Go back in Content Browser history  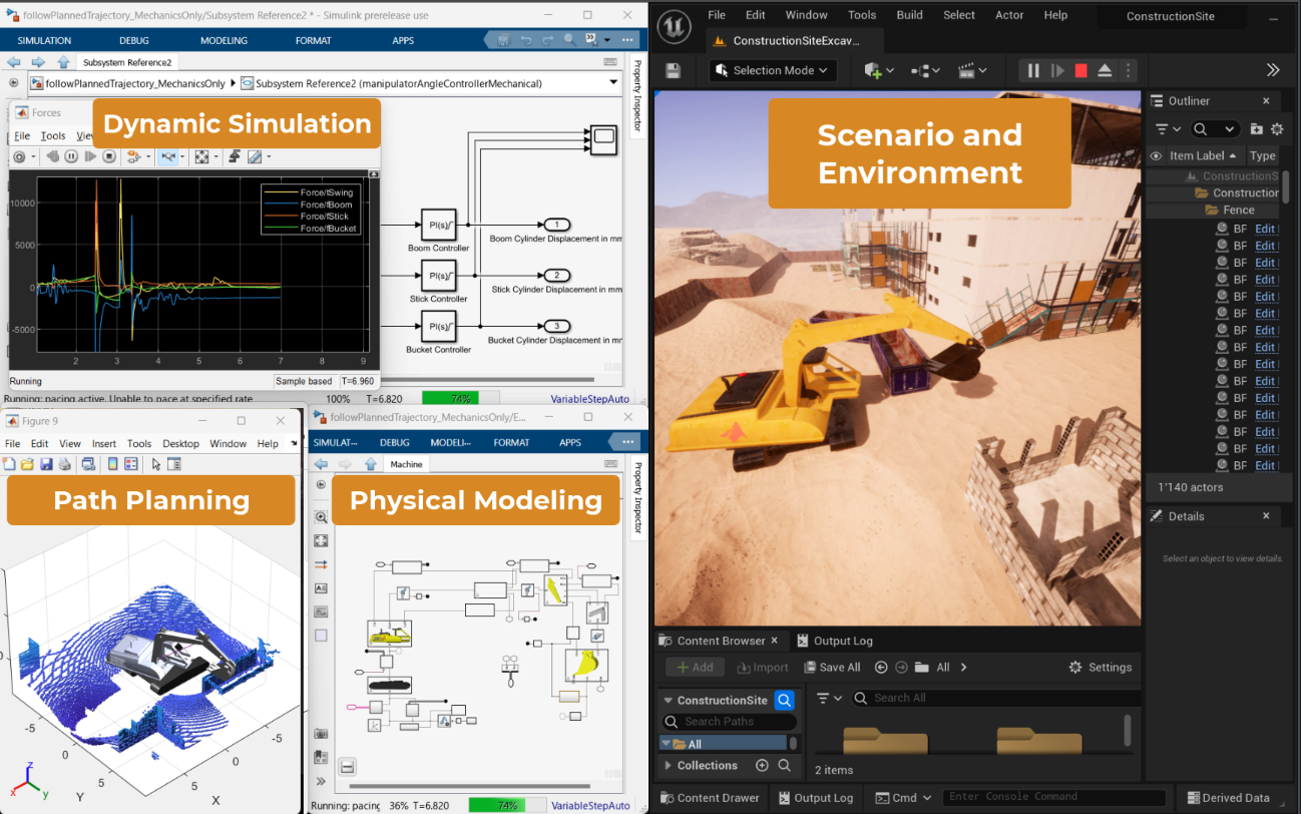pos(881,667)
